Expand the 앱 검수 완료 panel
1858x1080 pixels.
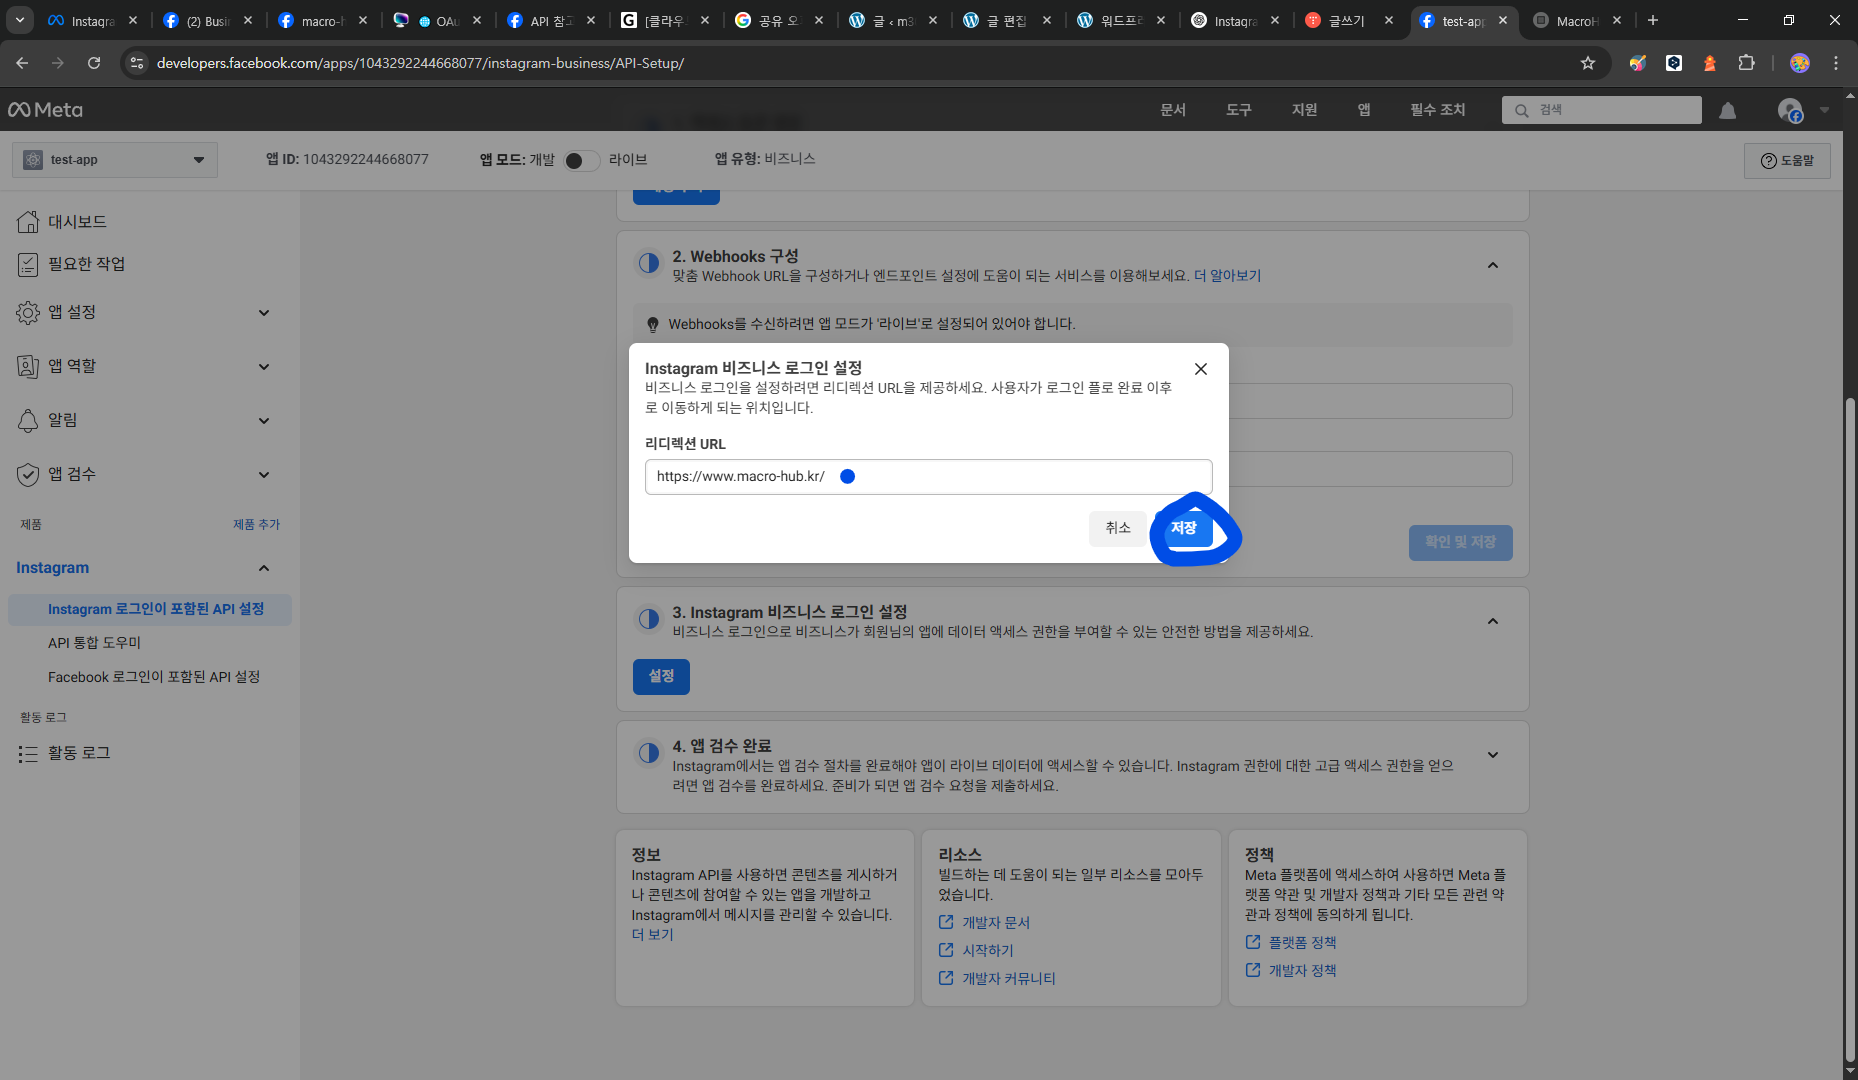pyautogui.click(x=1493, y=755)
